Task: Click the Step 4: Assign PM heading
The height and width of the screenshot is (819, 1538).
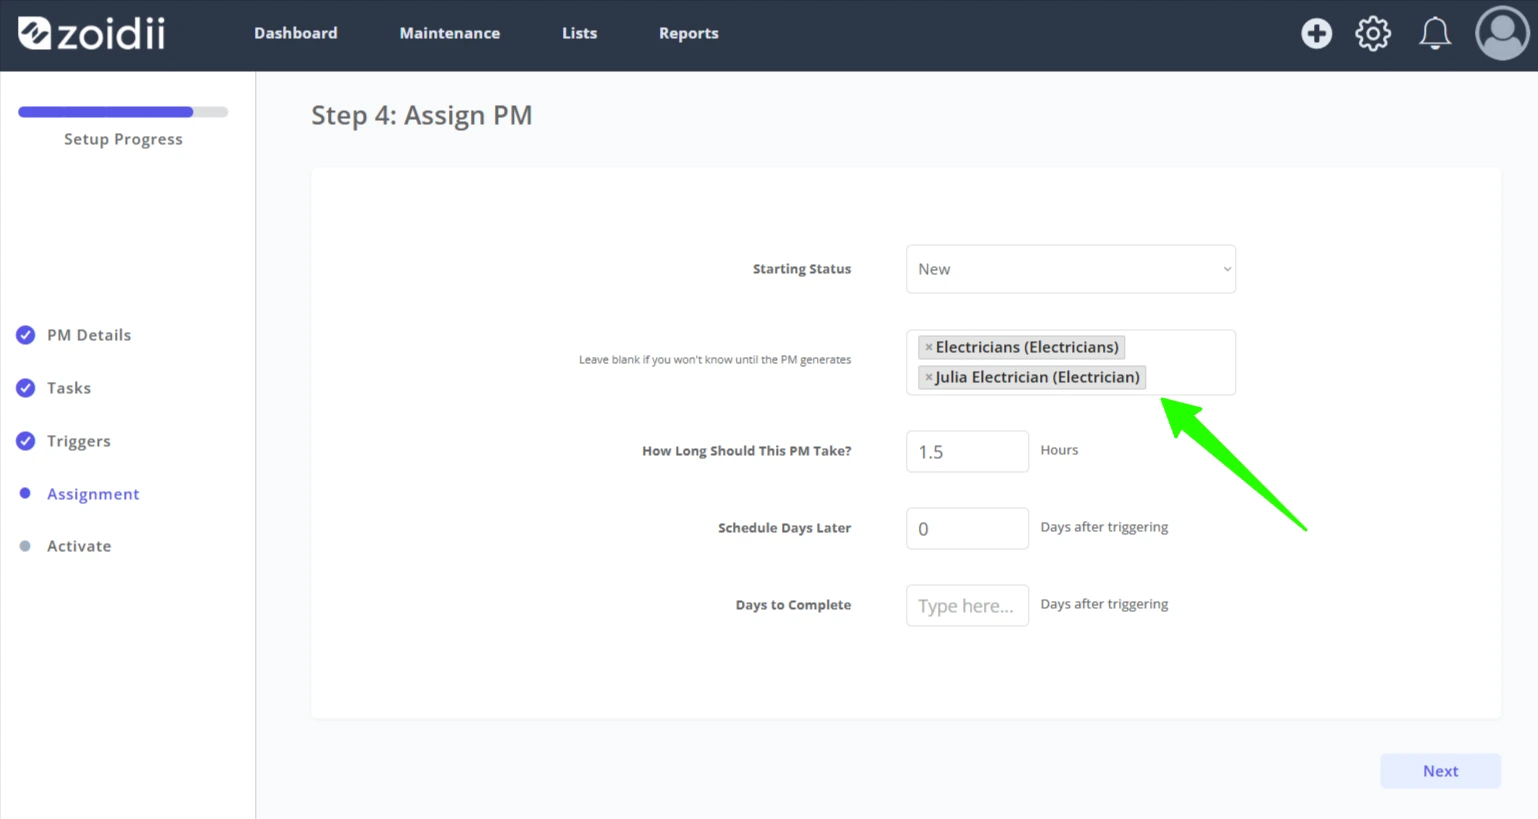Action: coord(422,115)
